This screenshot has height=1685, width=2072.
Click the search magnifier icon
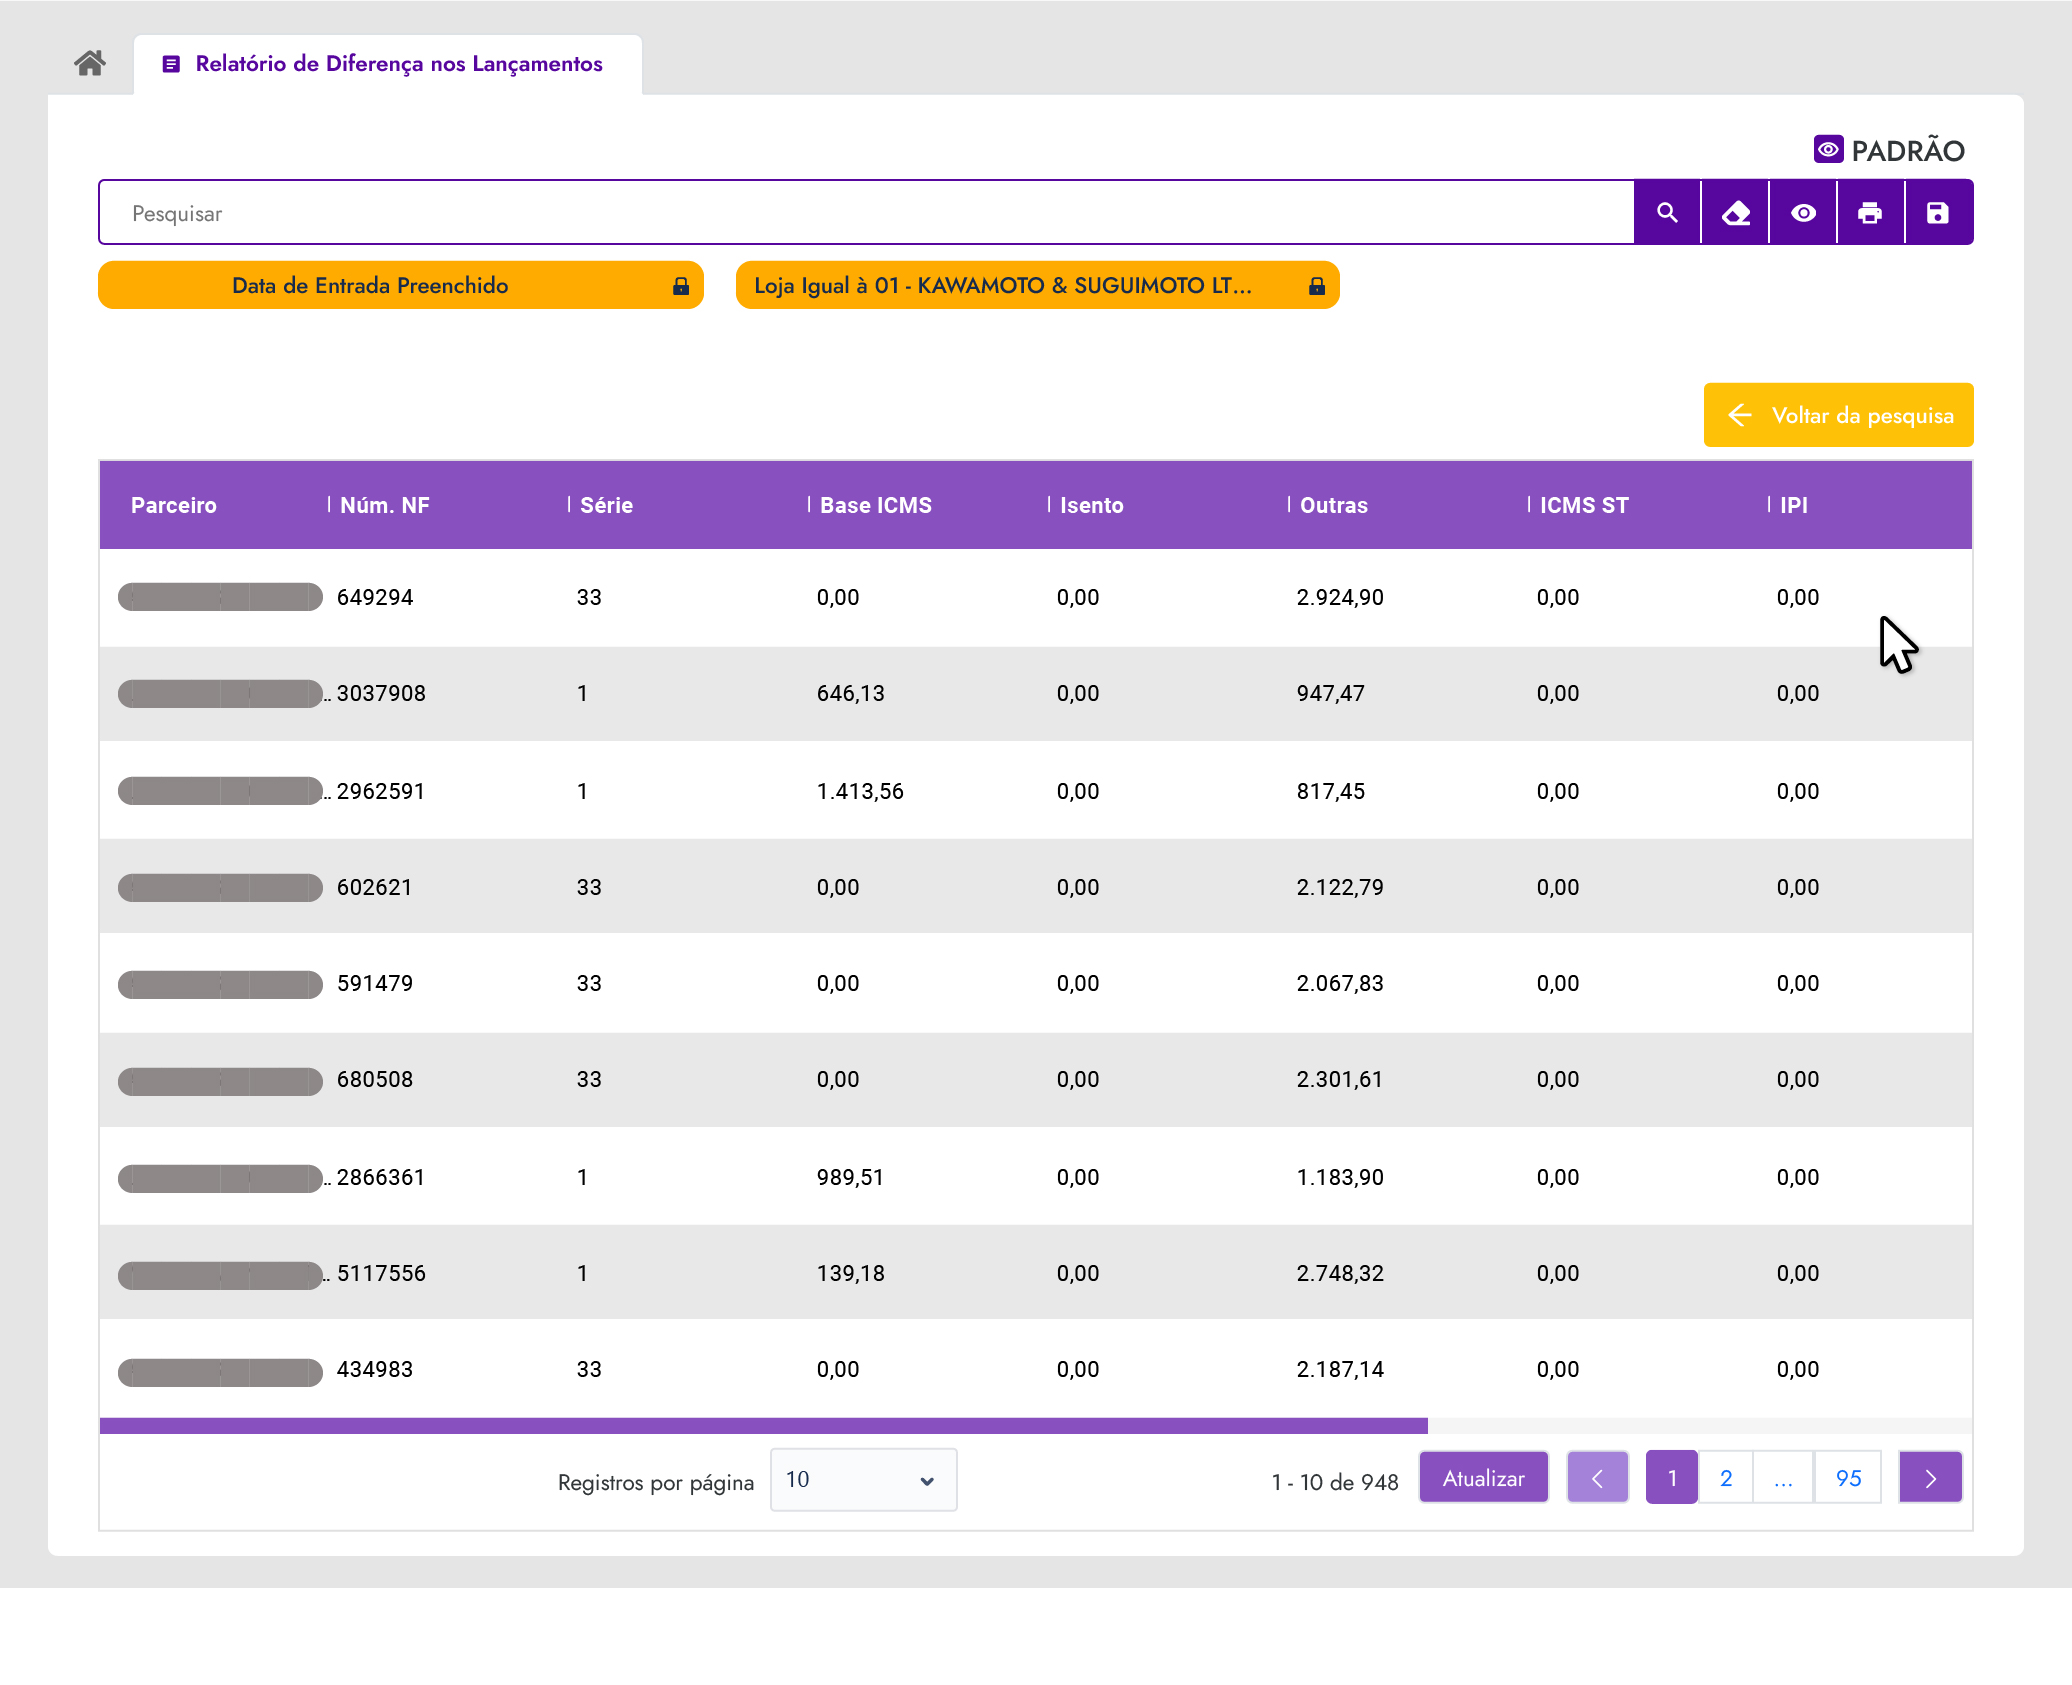click(1667, 213)
